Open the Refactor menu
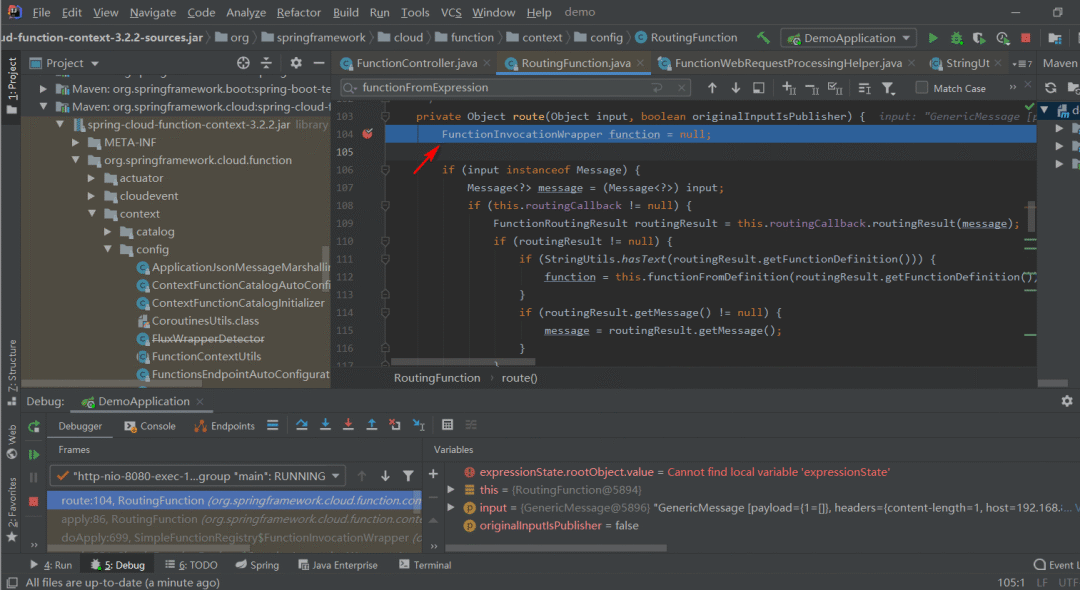 point(298,13)
